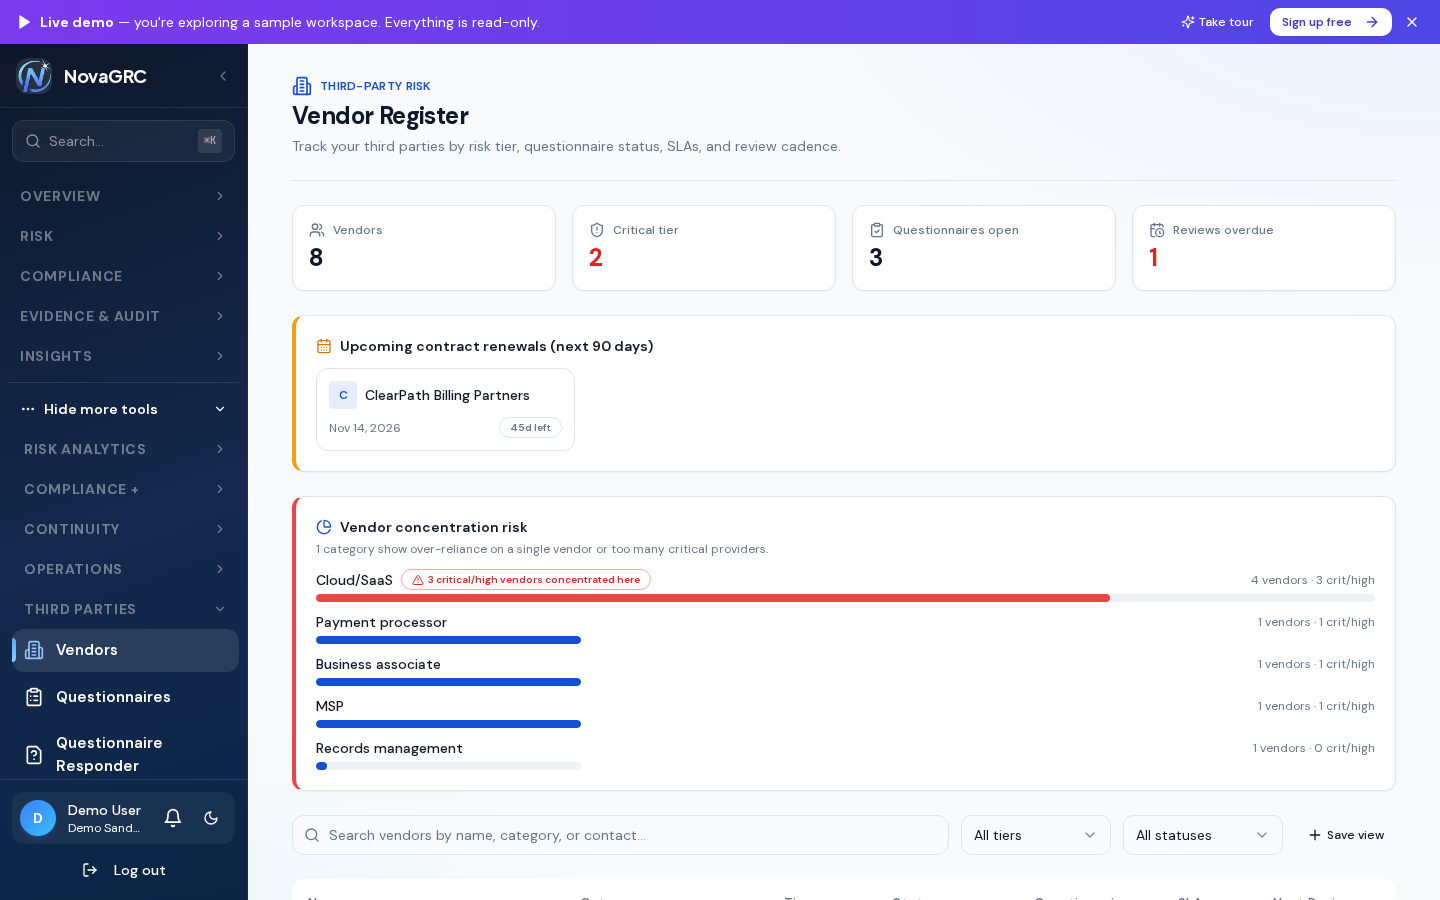Image resolution: width=1440 pixels, height=900 pixels.
Task: Click the Business associate blue bar
Action: (x=448, y=682)
